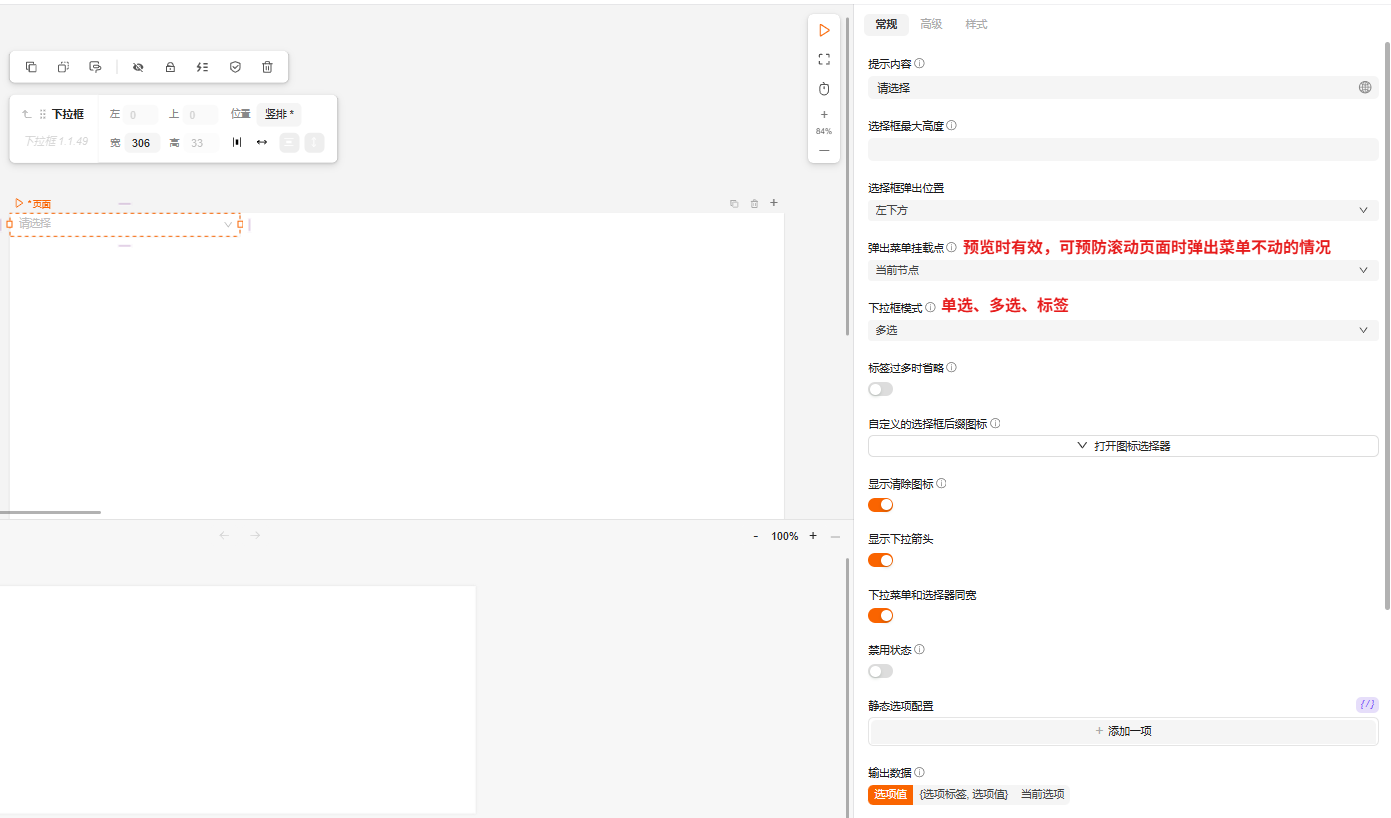Click the 选择框最大高度 input field
The width and height of the screenshot is (1391, 818).
(1122, 150)
